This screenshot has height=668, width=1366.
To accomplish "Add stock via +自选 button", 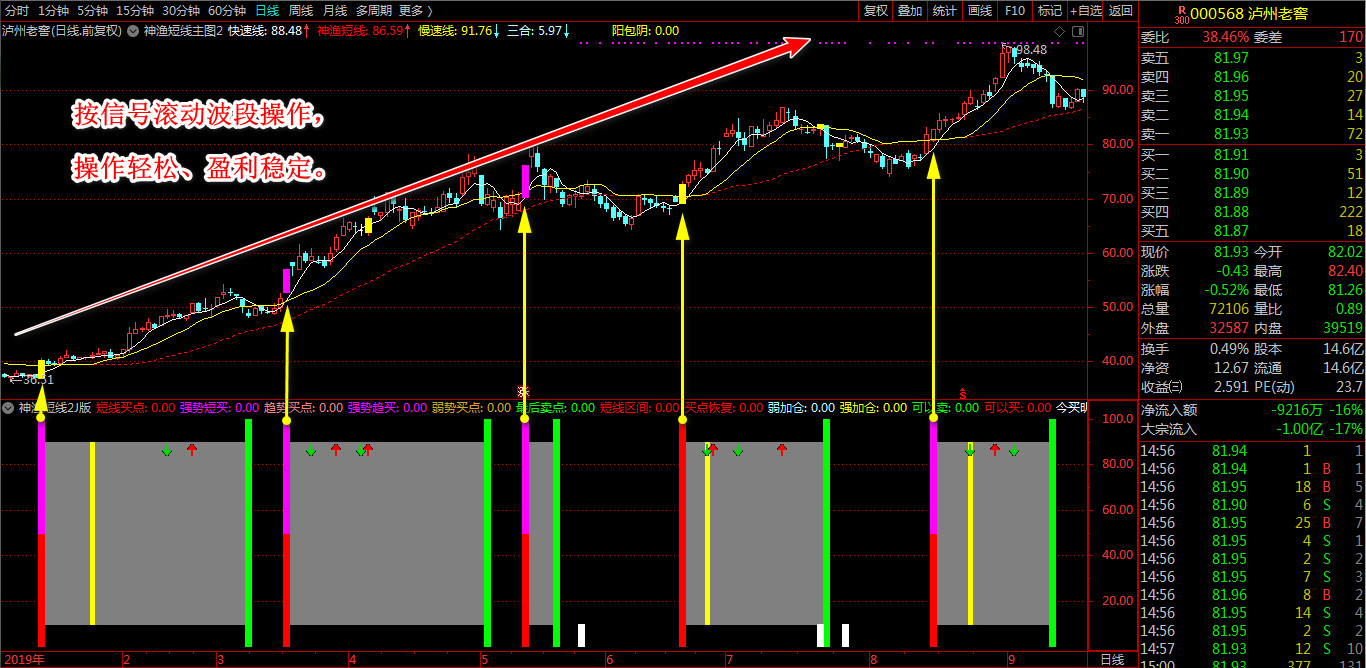I will click(1085, 10).
